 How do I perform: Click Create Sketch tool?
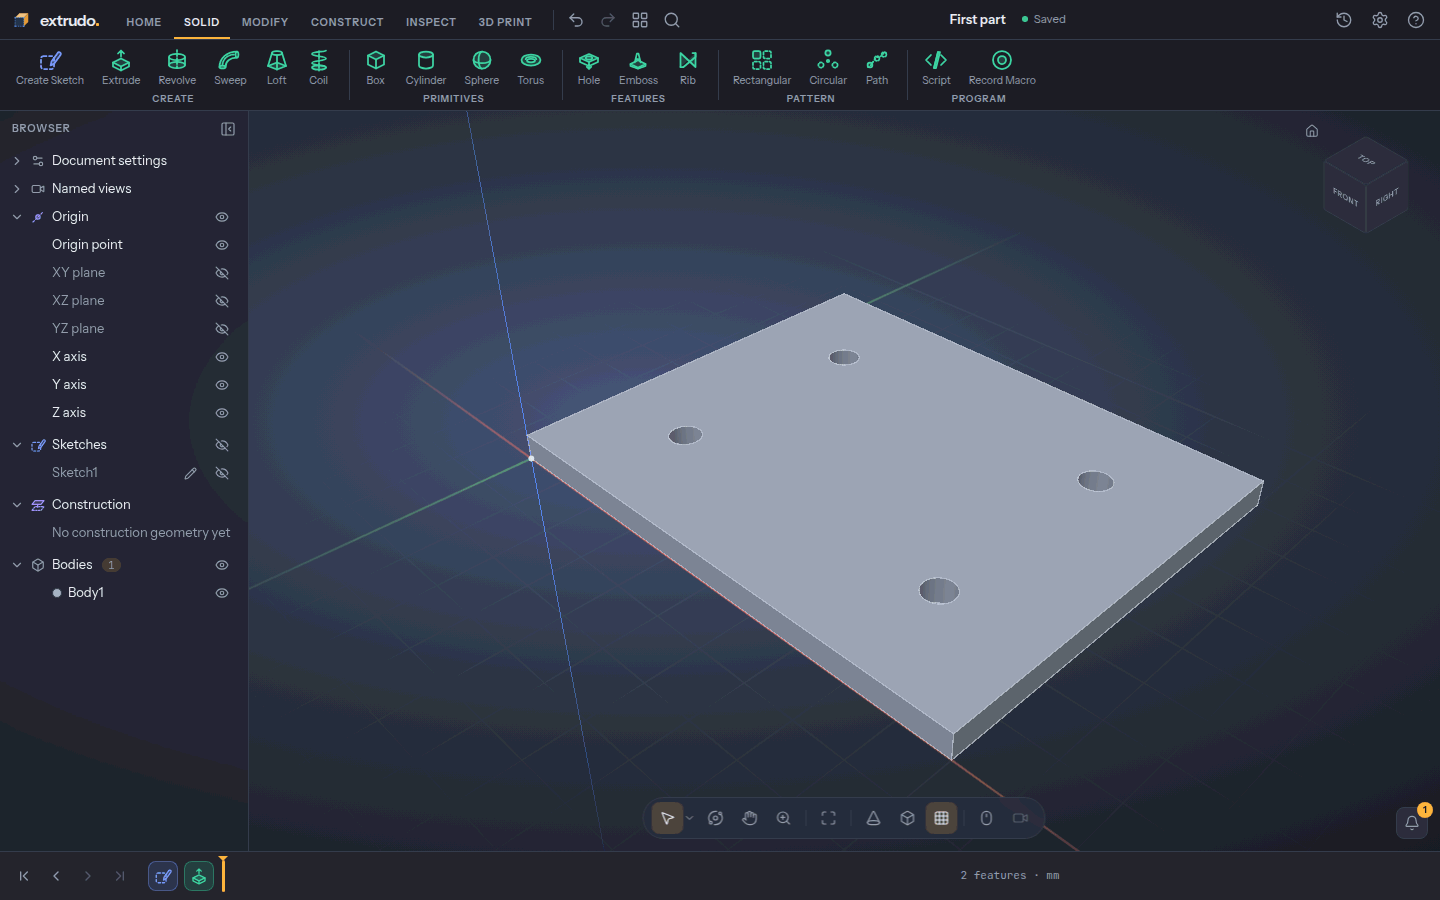(x=50, y=68)
